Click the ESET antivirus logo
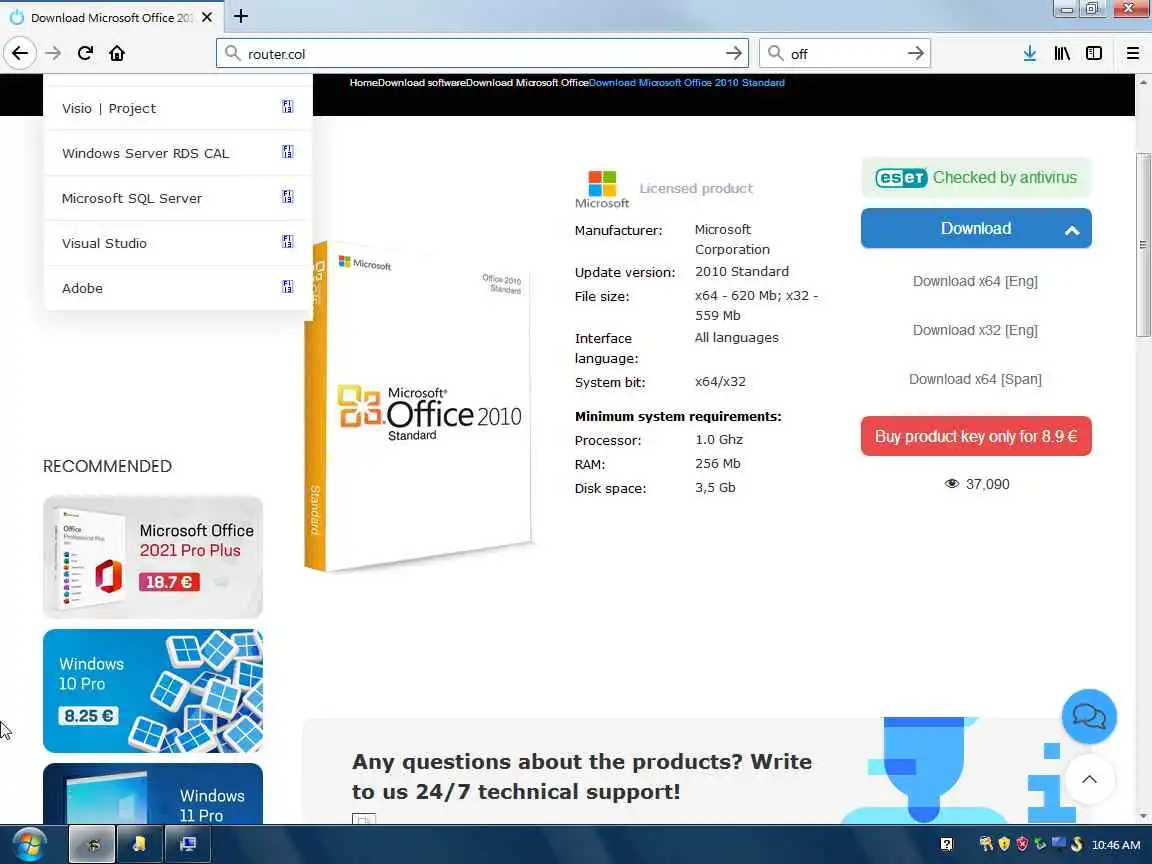 click(901, 178)
